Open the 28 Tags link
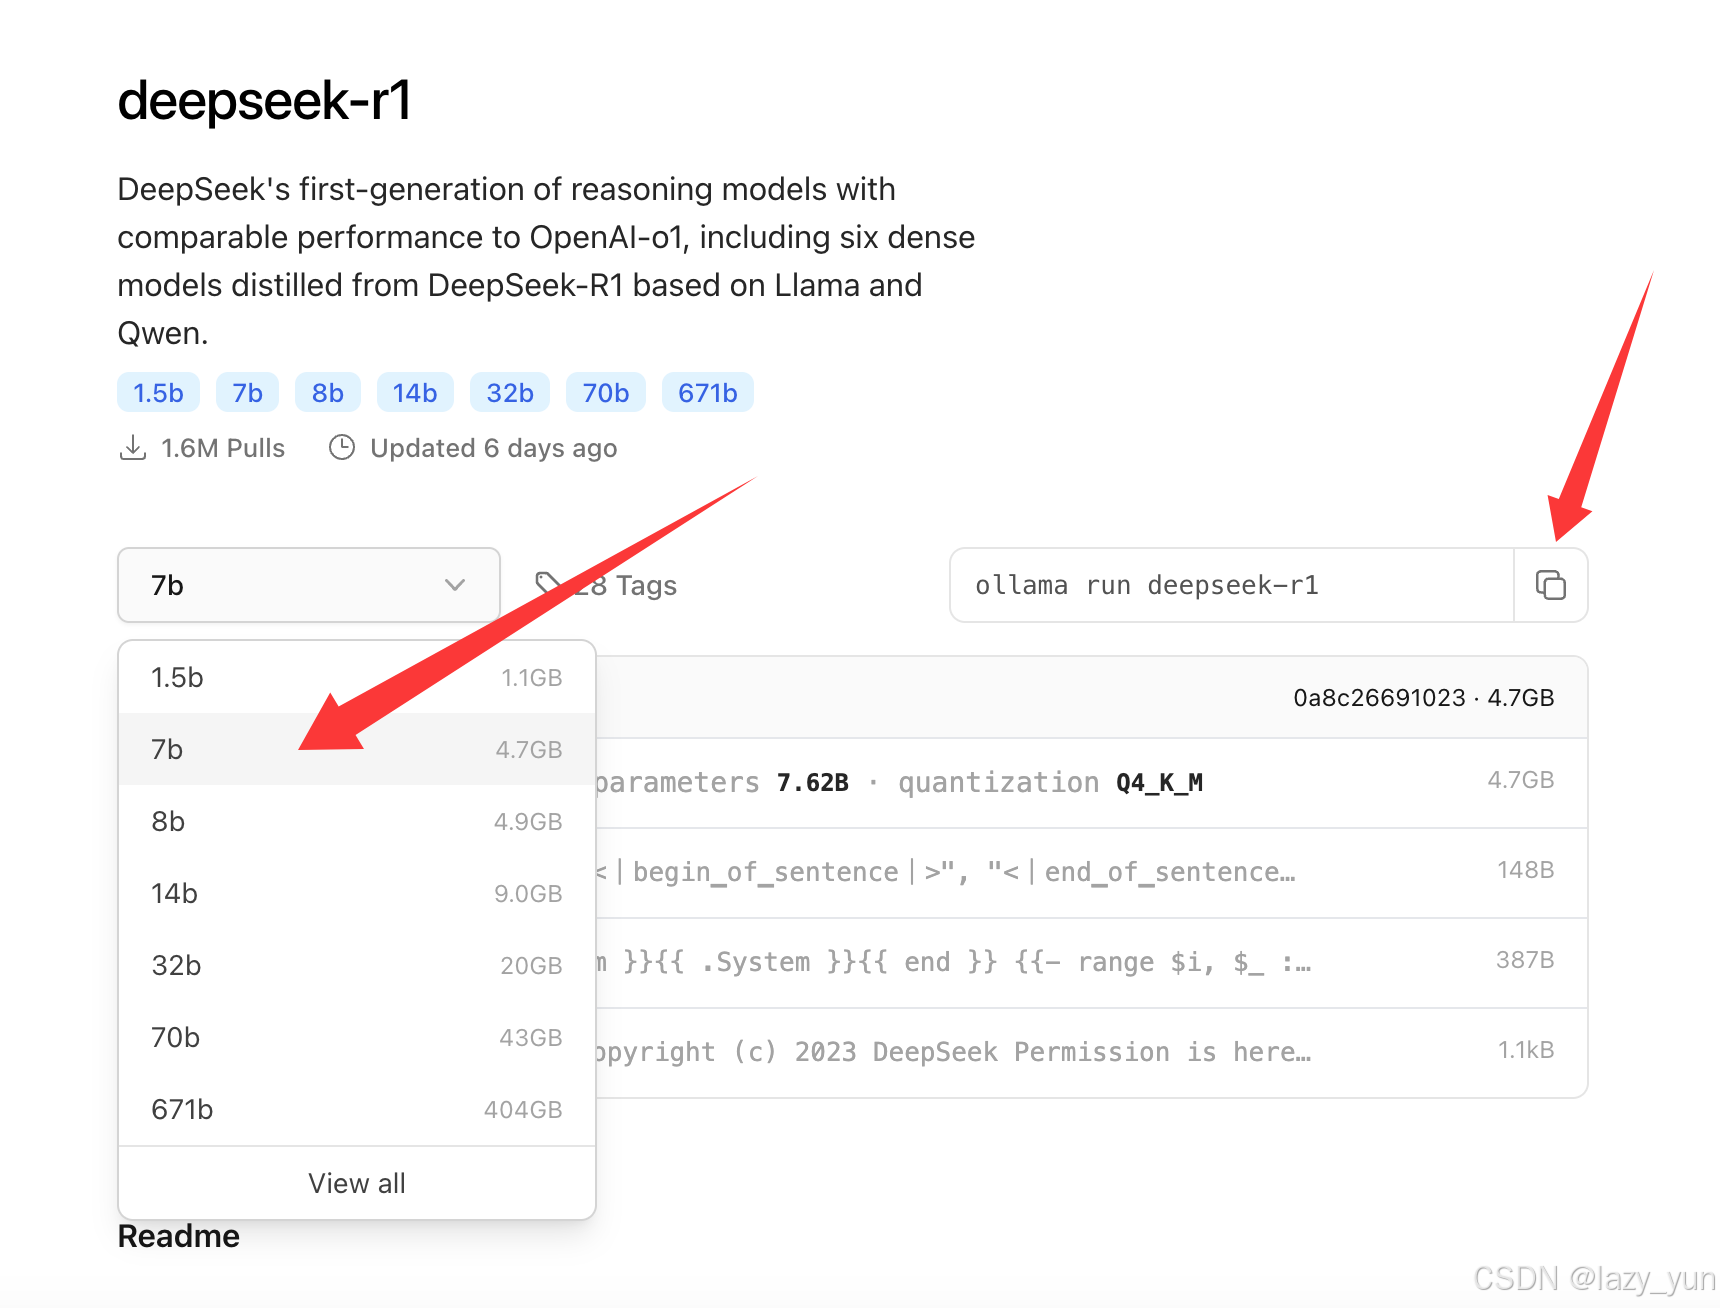This screenshot has width=1720, height=1308. pos(606,585)
